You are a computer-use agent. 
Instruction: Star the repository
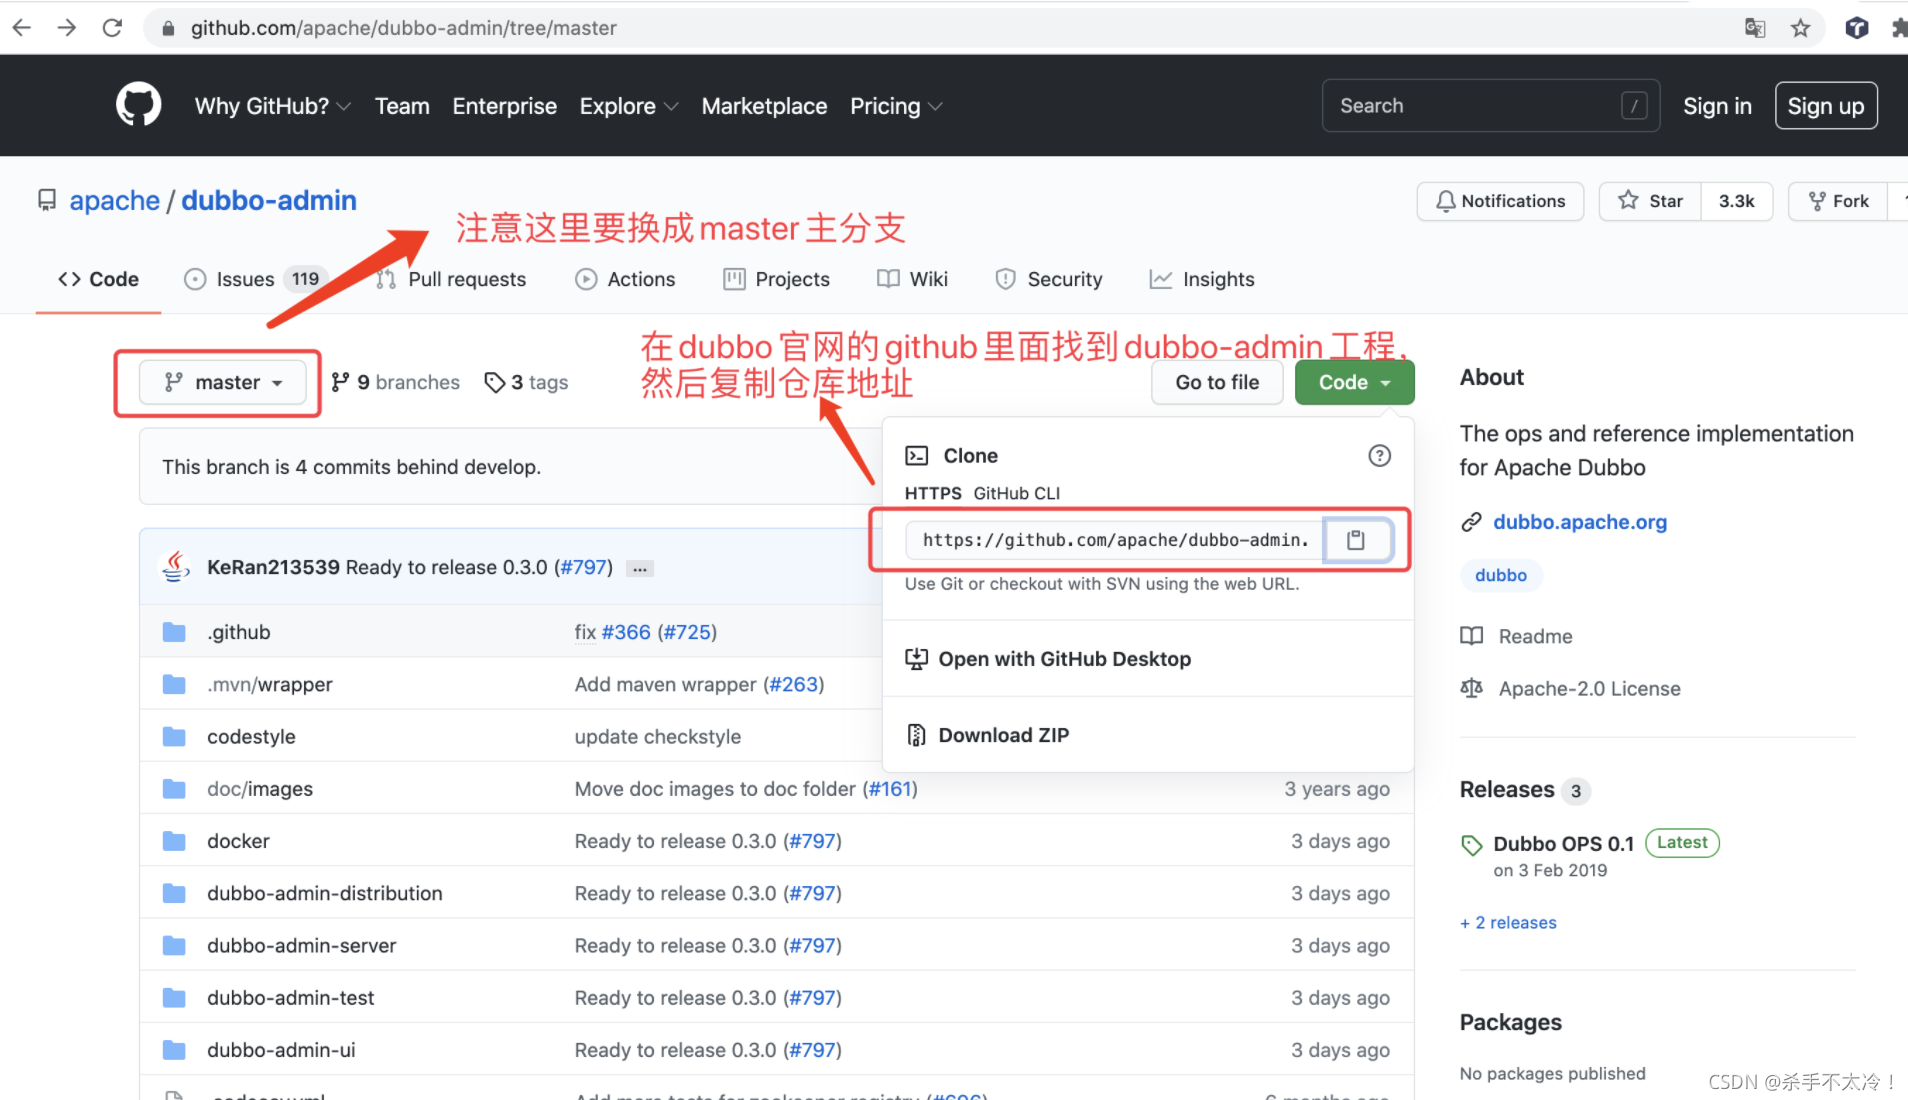[1650, 201]
